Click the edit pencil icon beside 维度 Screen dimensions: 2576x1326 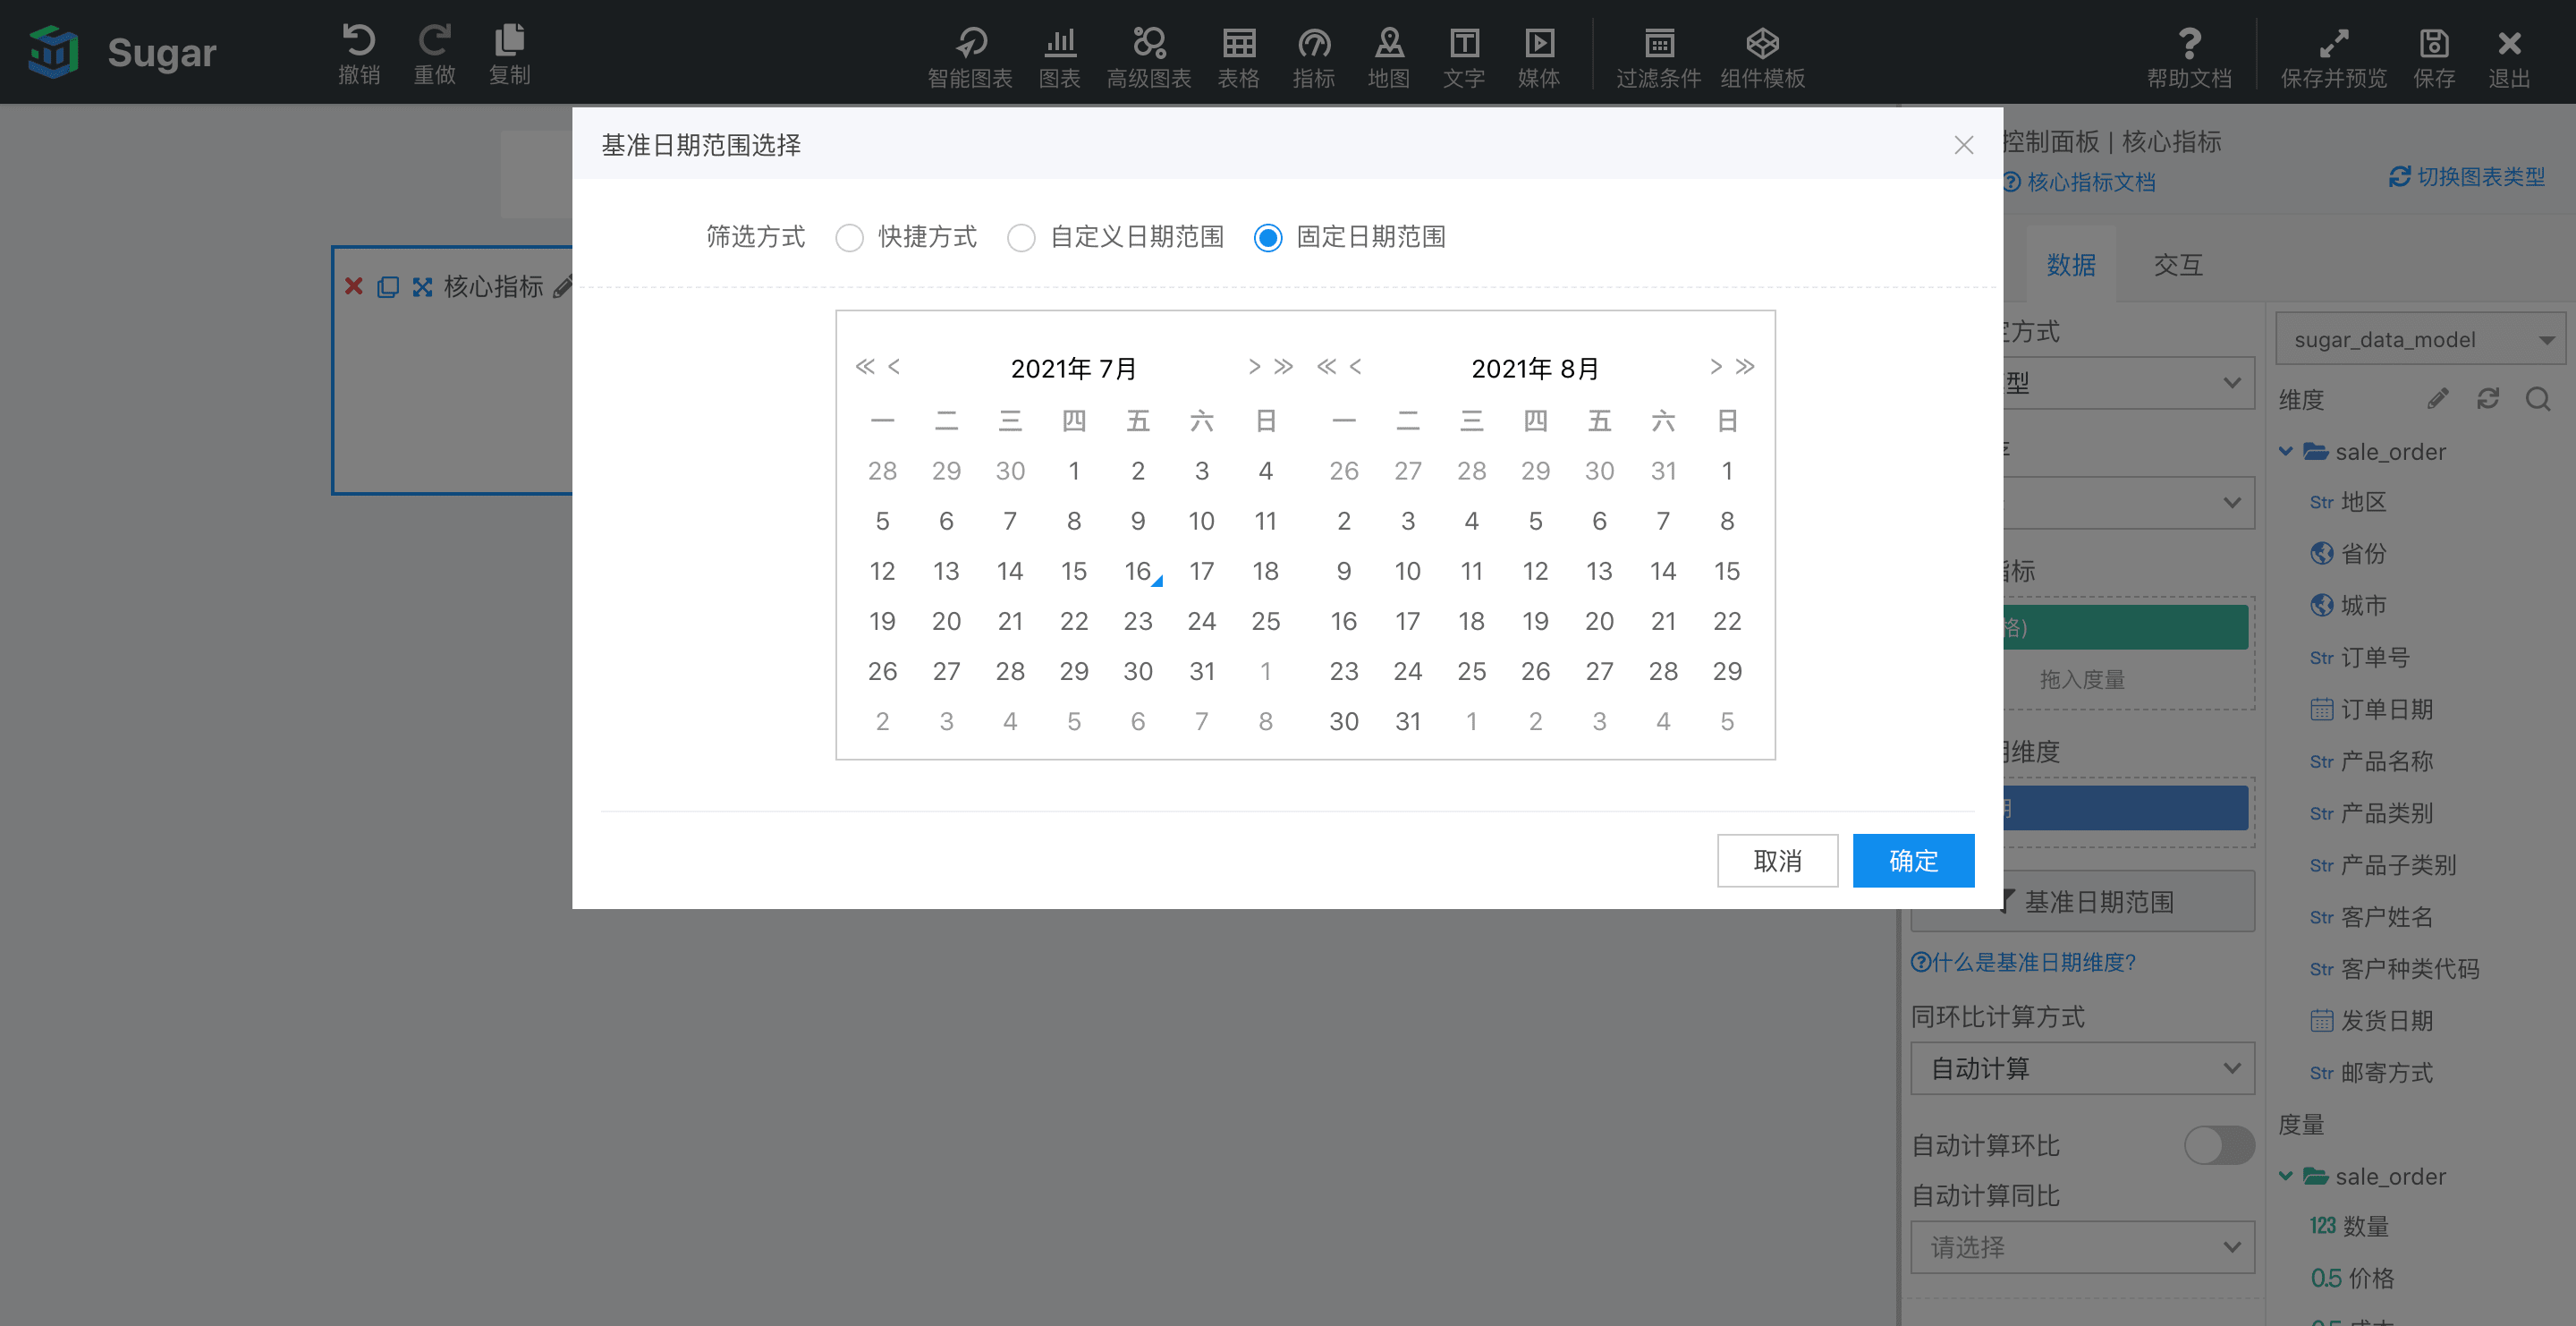click(x=2437, y=399)
